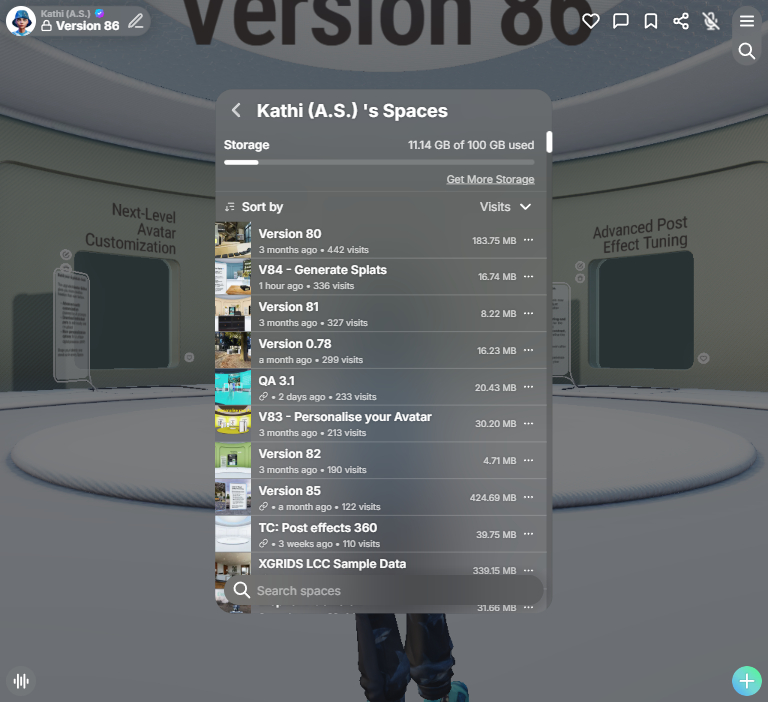Open the Visits sort dropdown

pos(506,207)
